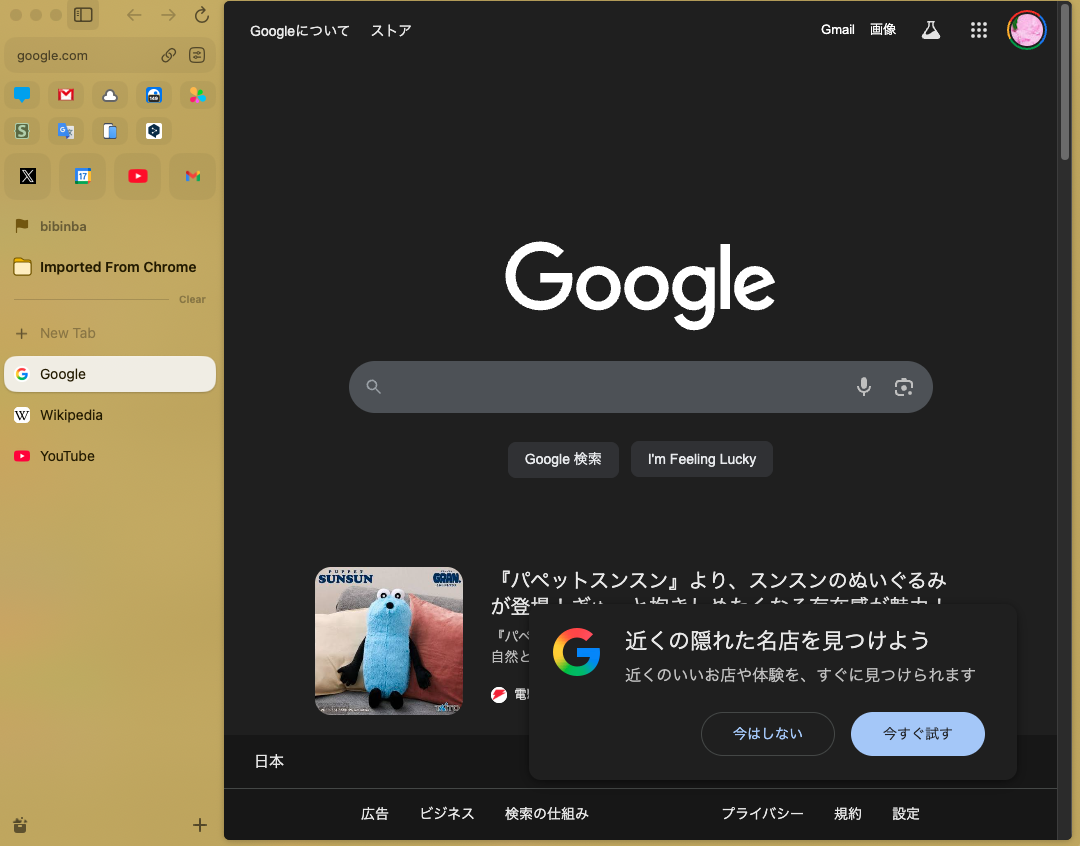Open the ビジネス footer link
The width and height of the screenshot is (1080, 846).
coord(447,814)
